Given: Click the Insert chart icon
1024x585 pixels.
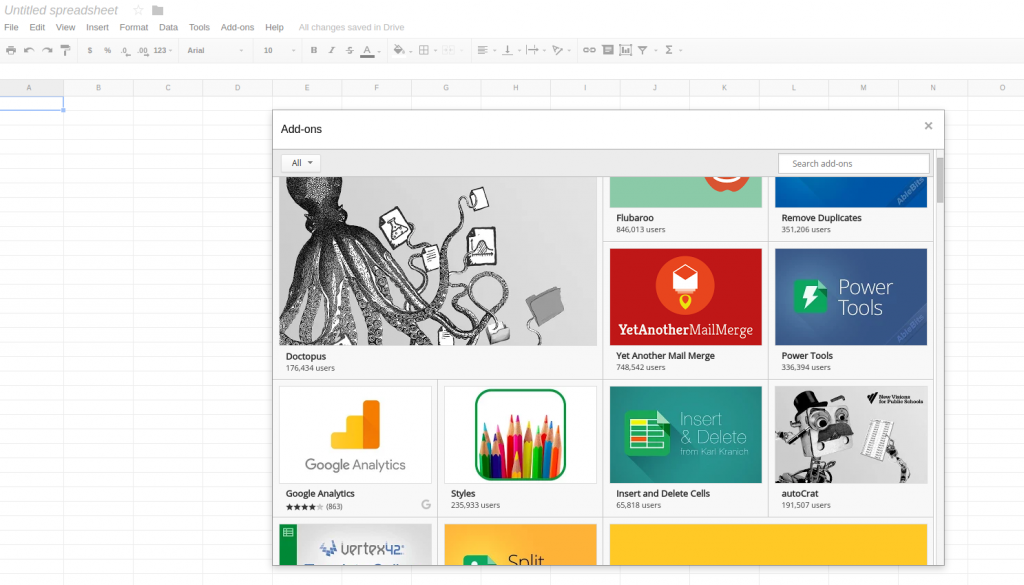Looking at the screenshot, I should coord(626,50).
